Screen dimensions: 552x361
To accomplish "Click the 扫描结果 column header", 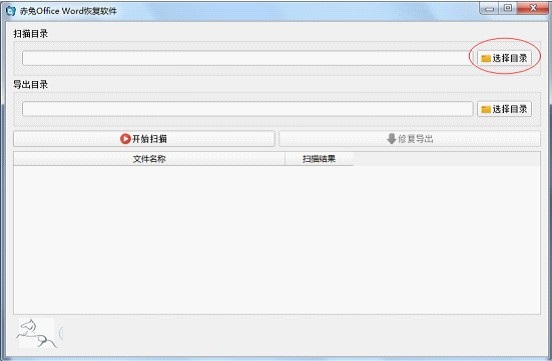I will pyautogui.click(x=319, y=159).
